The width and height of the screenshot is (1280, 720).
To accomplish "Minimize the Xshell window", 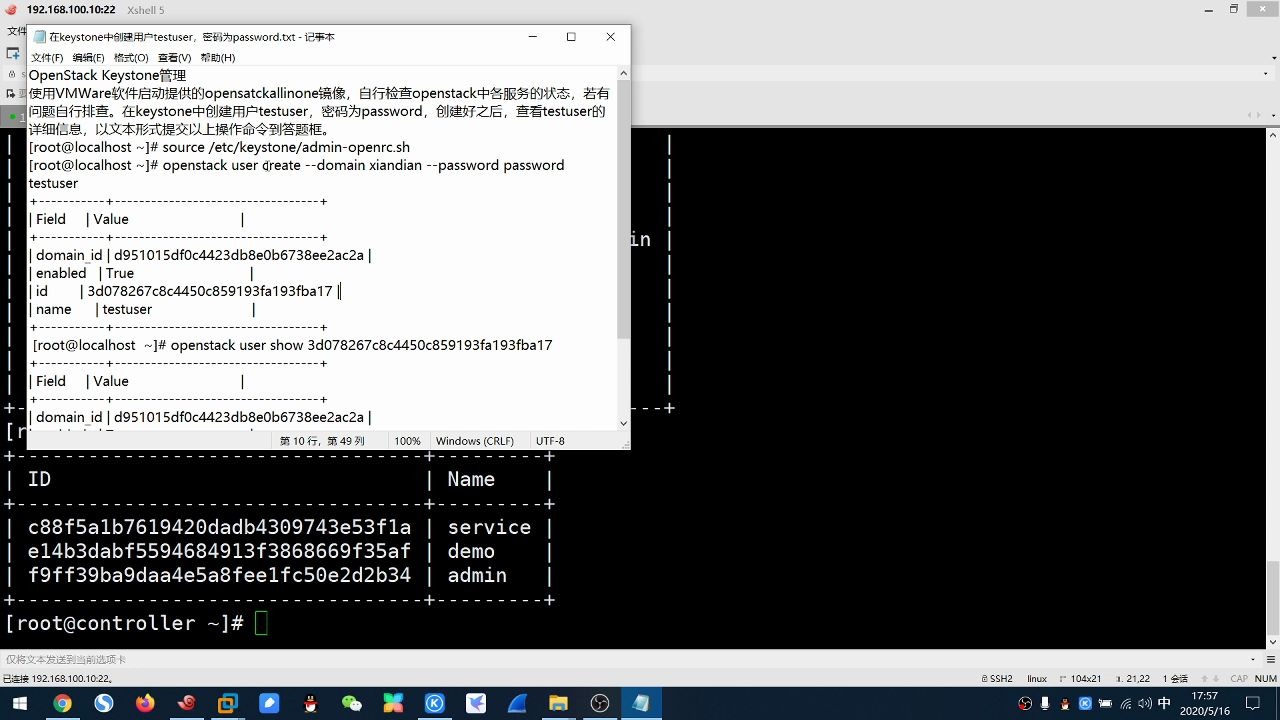I will tap(1207, 9).
